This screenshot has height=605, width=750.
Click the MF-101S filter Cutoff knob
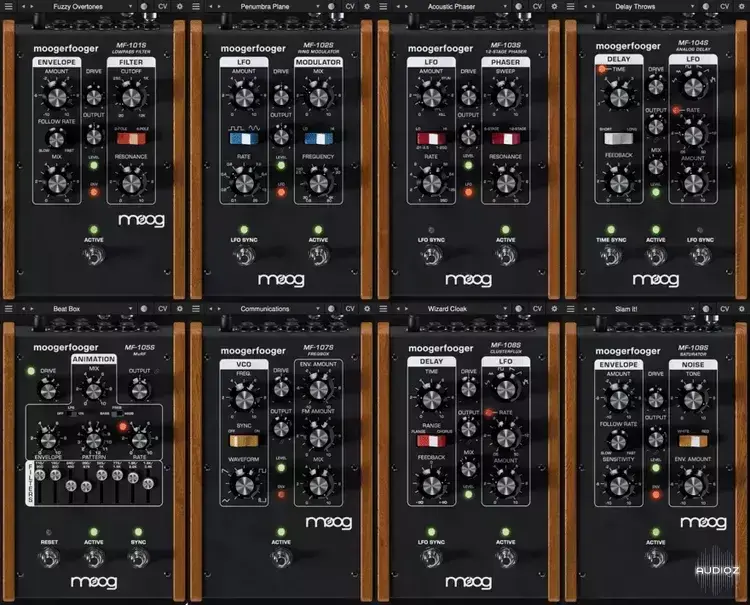(x=131, y=98)
